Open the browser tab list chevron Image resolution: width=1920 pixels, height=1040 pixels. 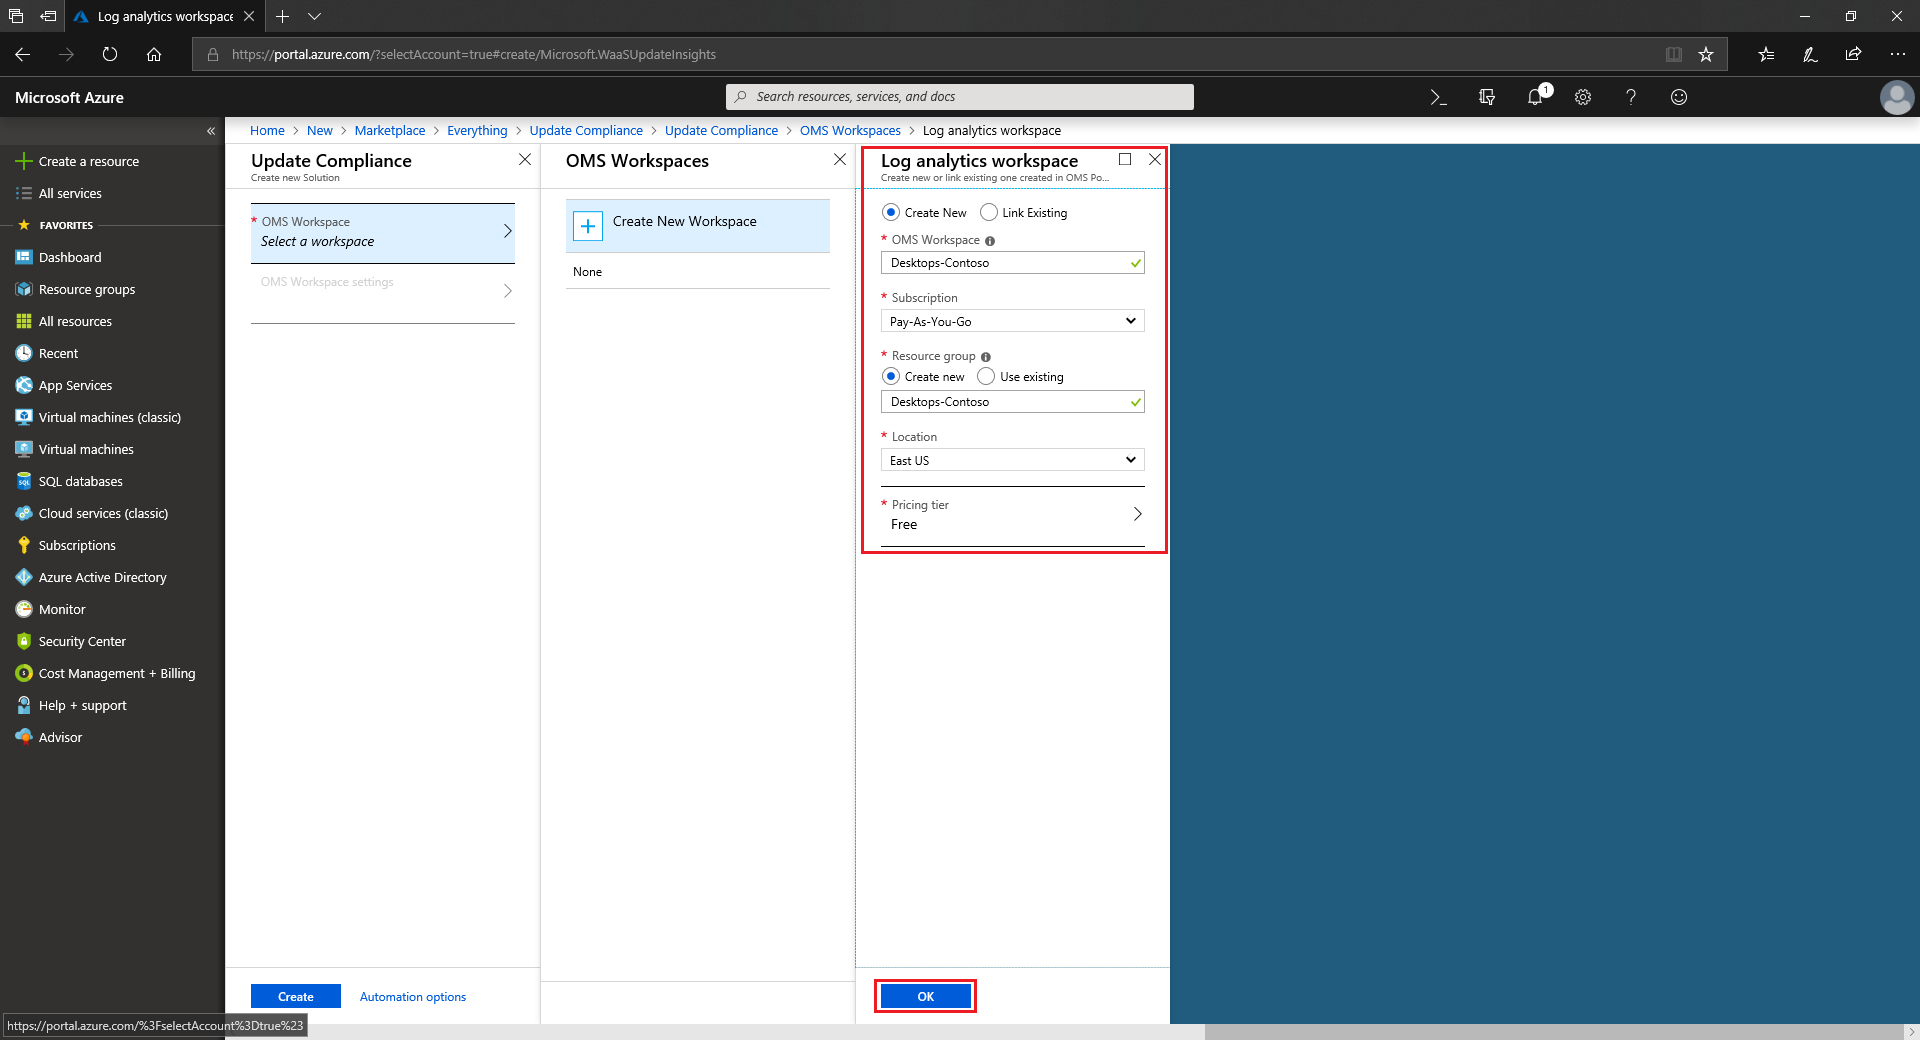coord(314,16)
